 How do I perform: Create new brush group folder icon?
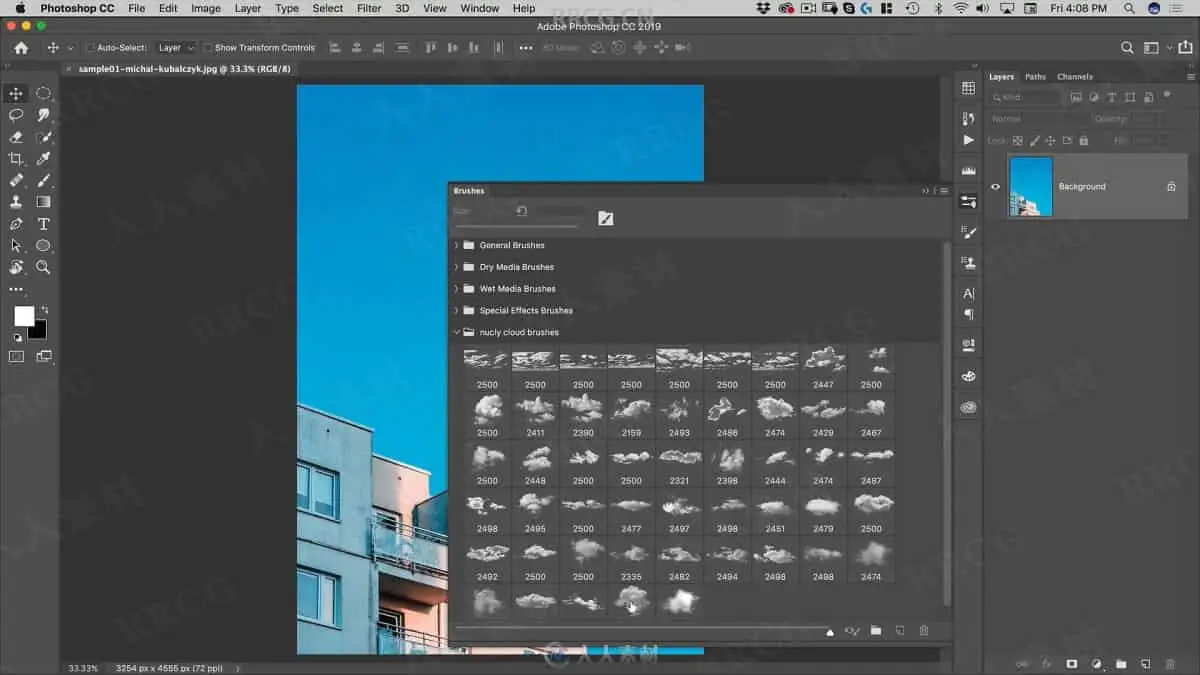coord(876,631)
